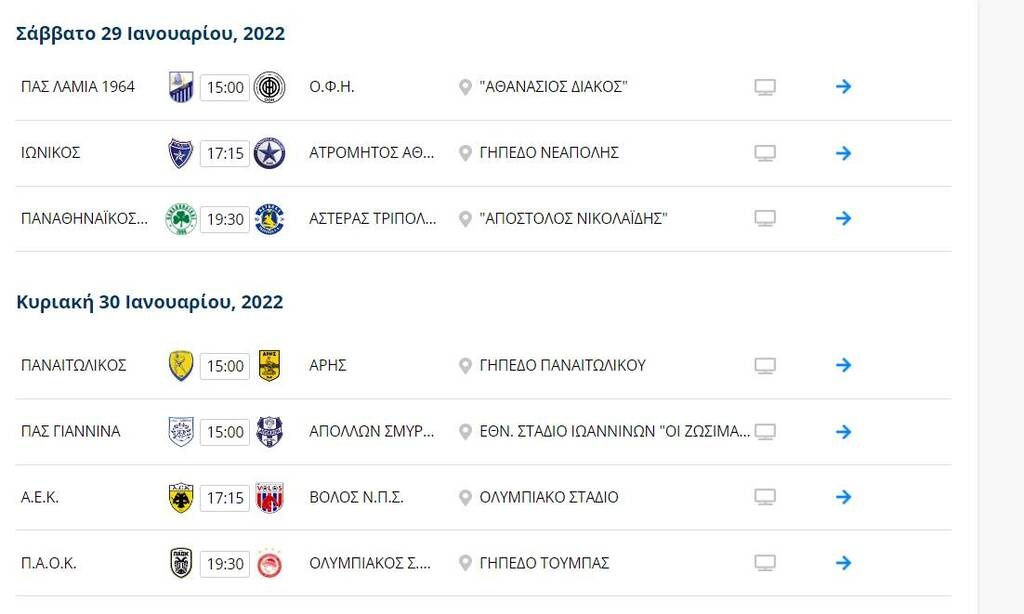This screenshot has width=1024, height=614.
Task: Click the location pin for ΓΗΠΕΔΟ ΝΕΑΠΟΛΗΣ
Action: 463,153
